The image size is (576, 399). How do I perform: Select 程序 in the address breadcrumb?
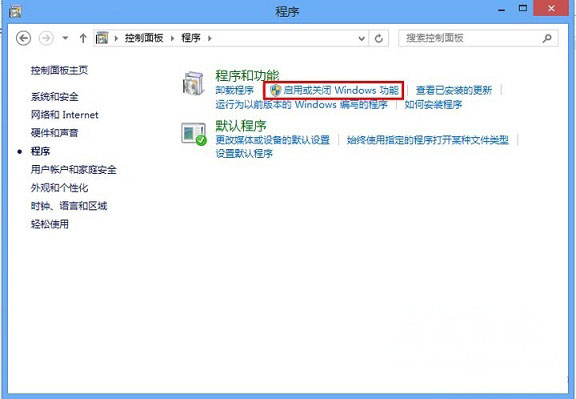click(x=191, y=38)
